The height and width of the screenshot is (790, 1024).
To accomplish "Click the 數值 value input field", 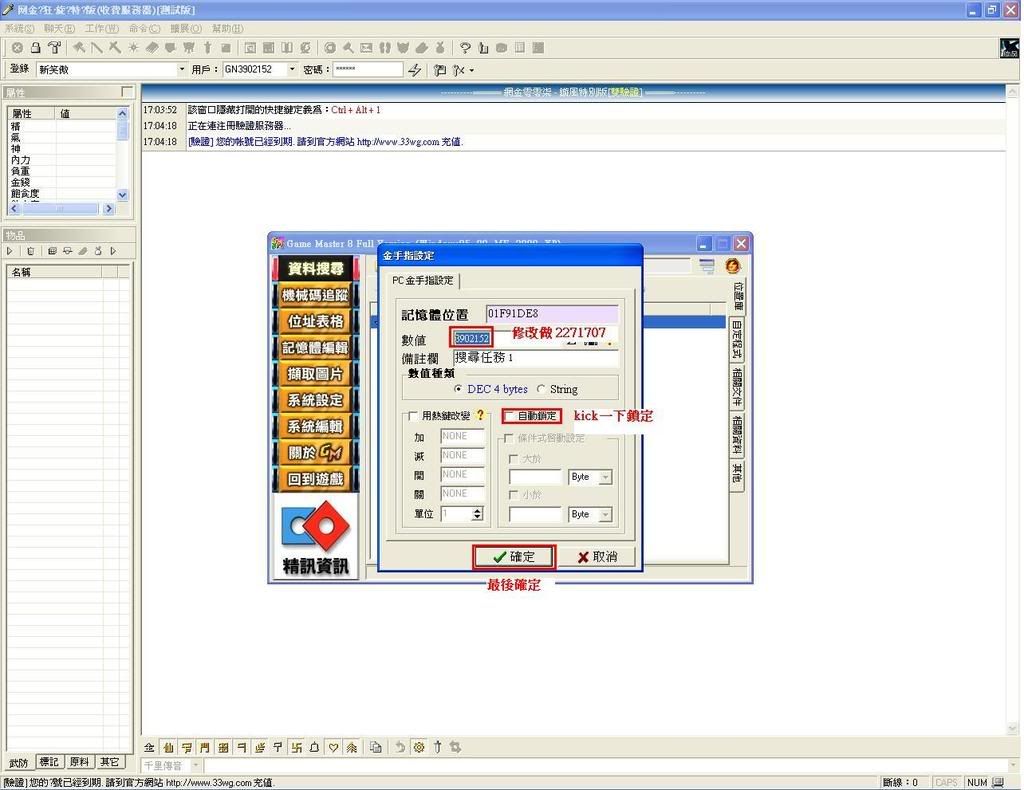I will pyautogui.click(x=472, y=338).
